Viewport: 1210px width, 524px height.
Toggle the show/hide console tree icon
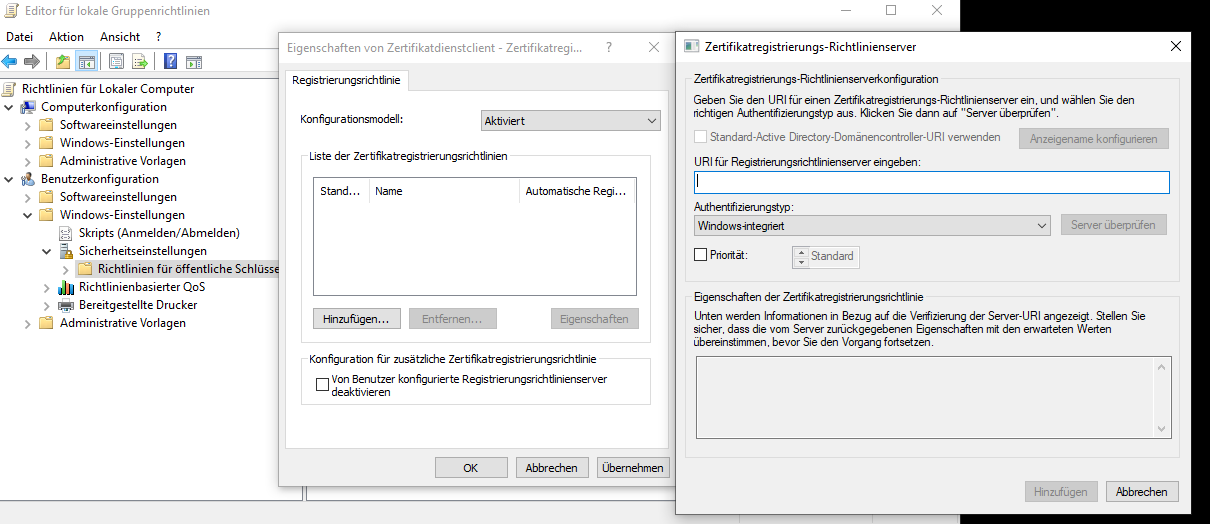tap(87, 62)
